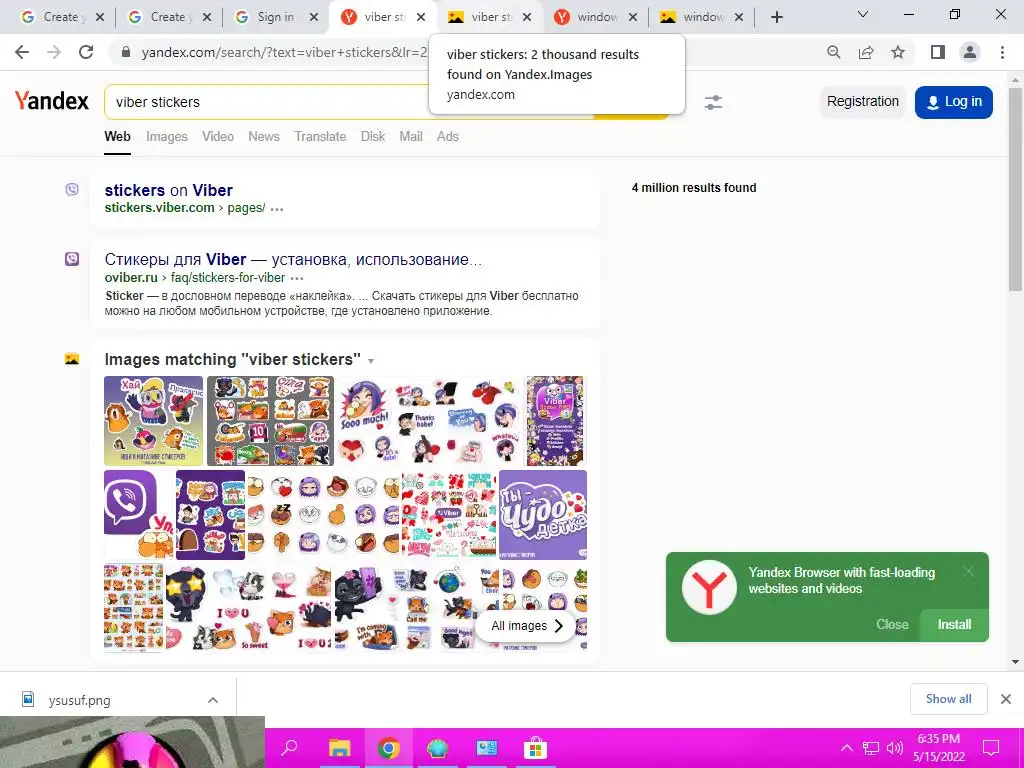Open Chrome profile avatar
1024x768 pixels.
pos(970,52)
